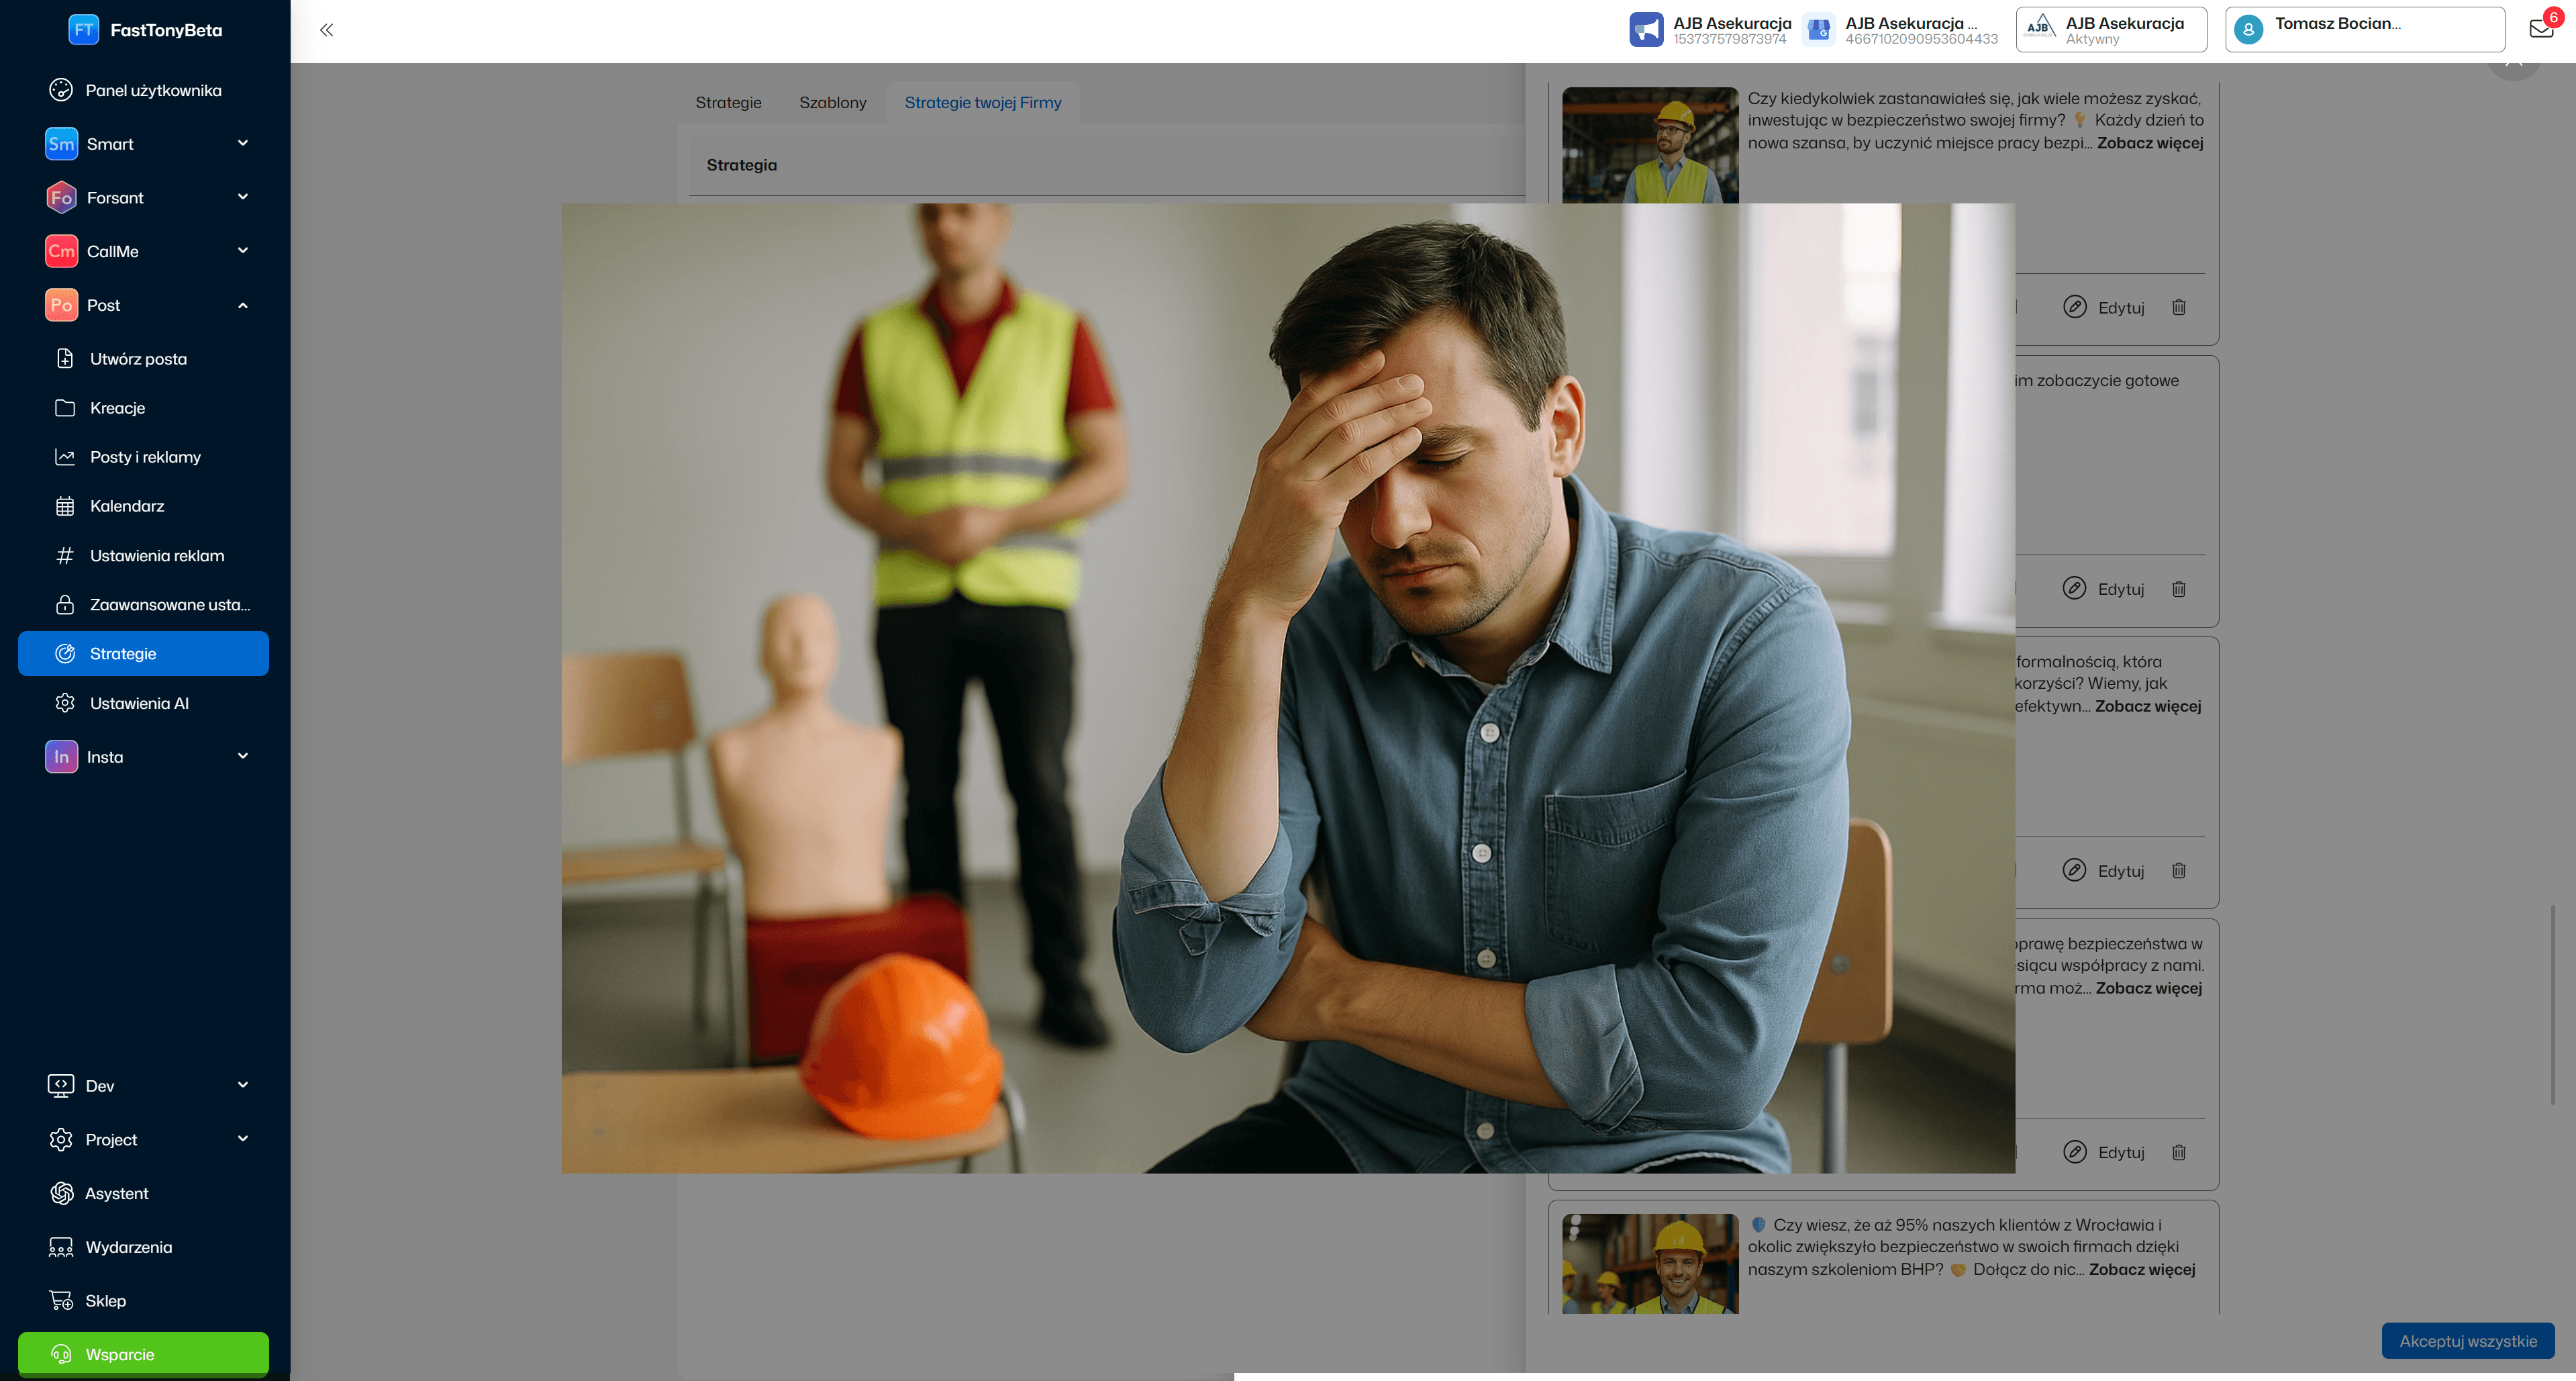Delete the first post with trash icon

click(x=2179, y=308)
